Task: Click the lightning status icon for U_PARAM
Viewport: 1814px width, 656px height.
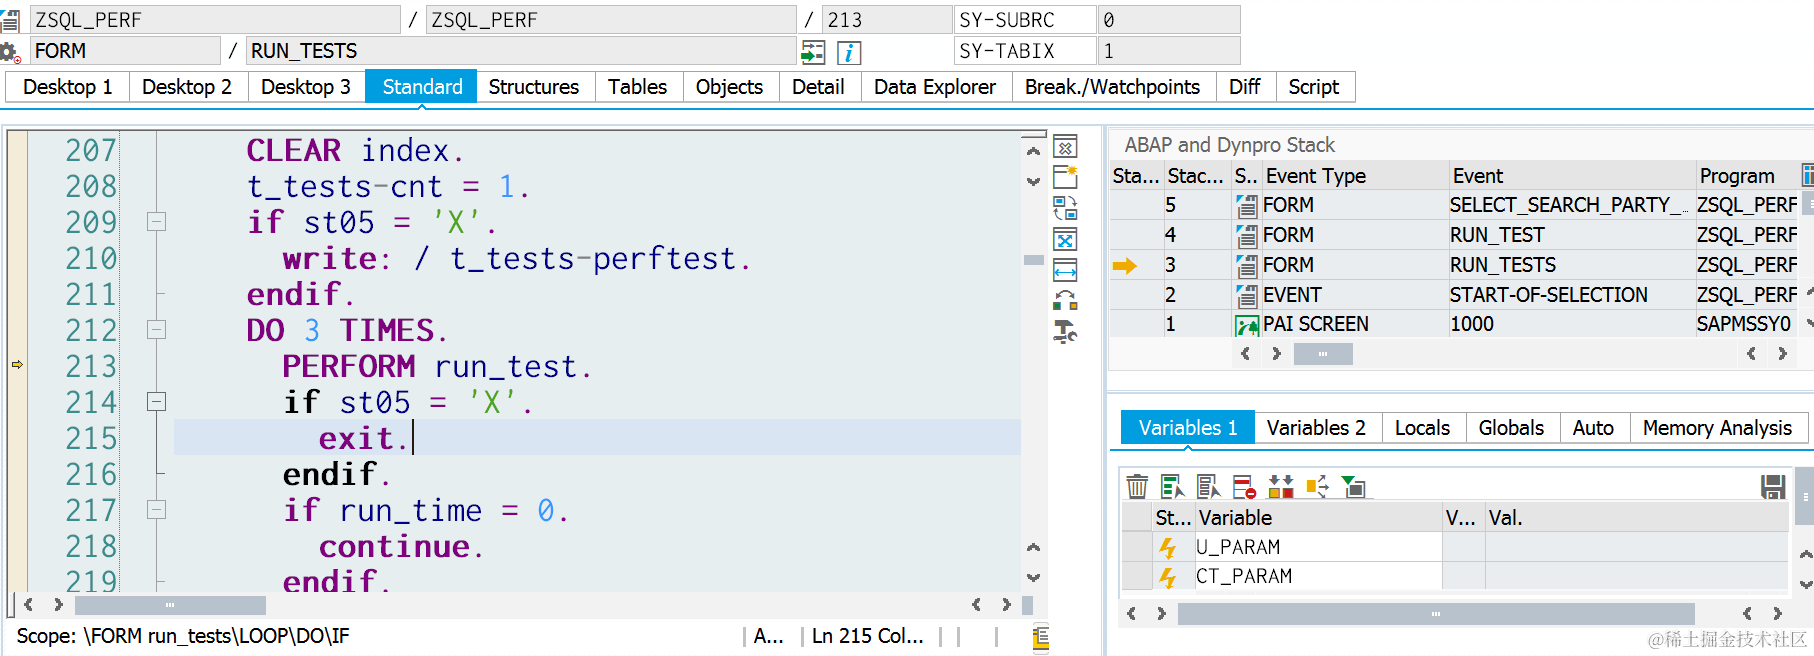Action: point(1167,547)
